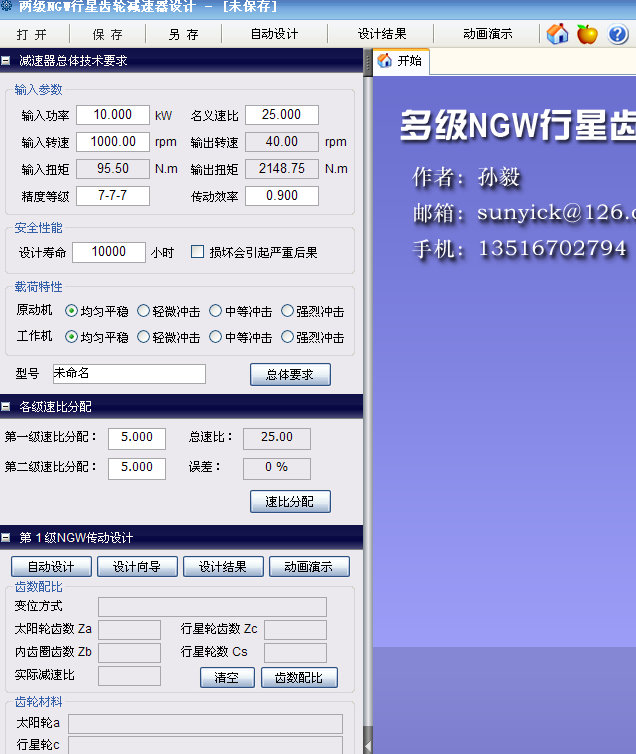Click 设计结果 in the top toolbar
This screenshot has height=754, width=636.
382,34
